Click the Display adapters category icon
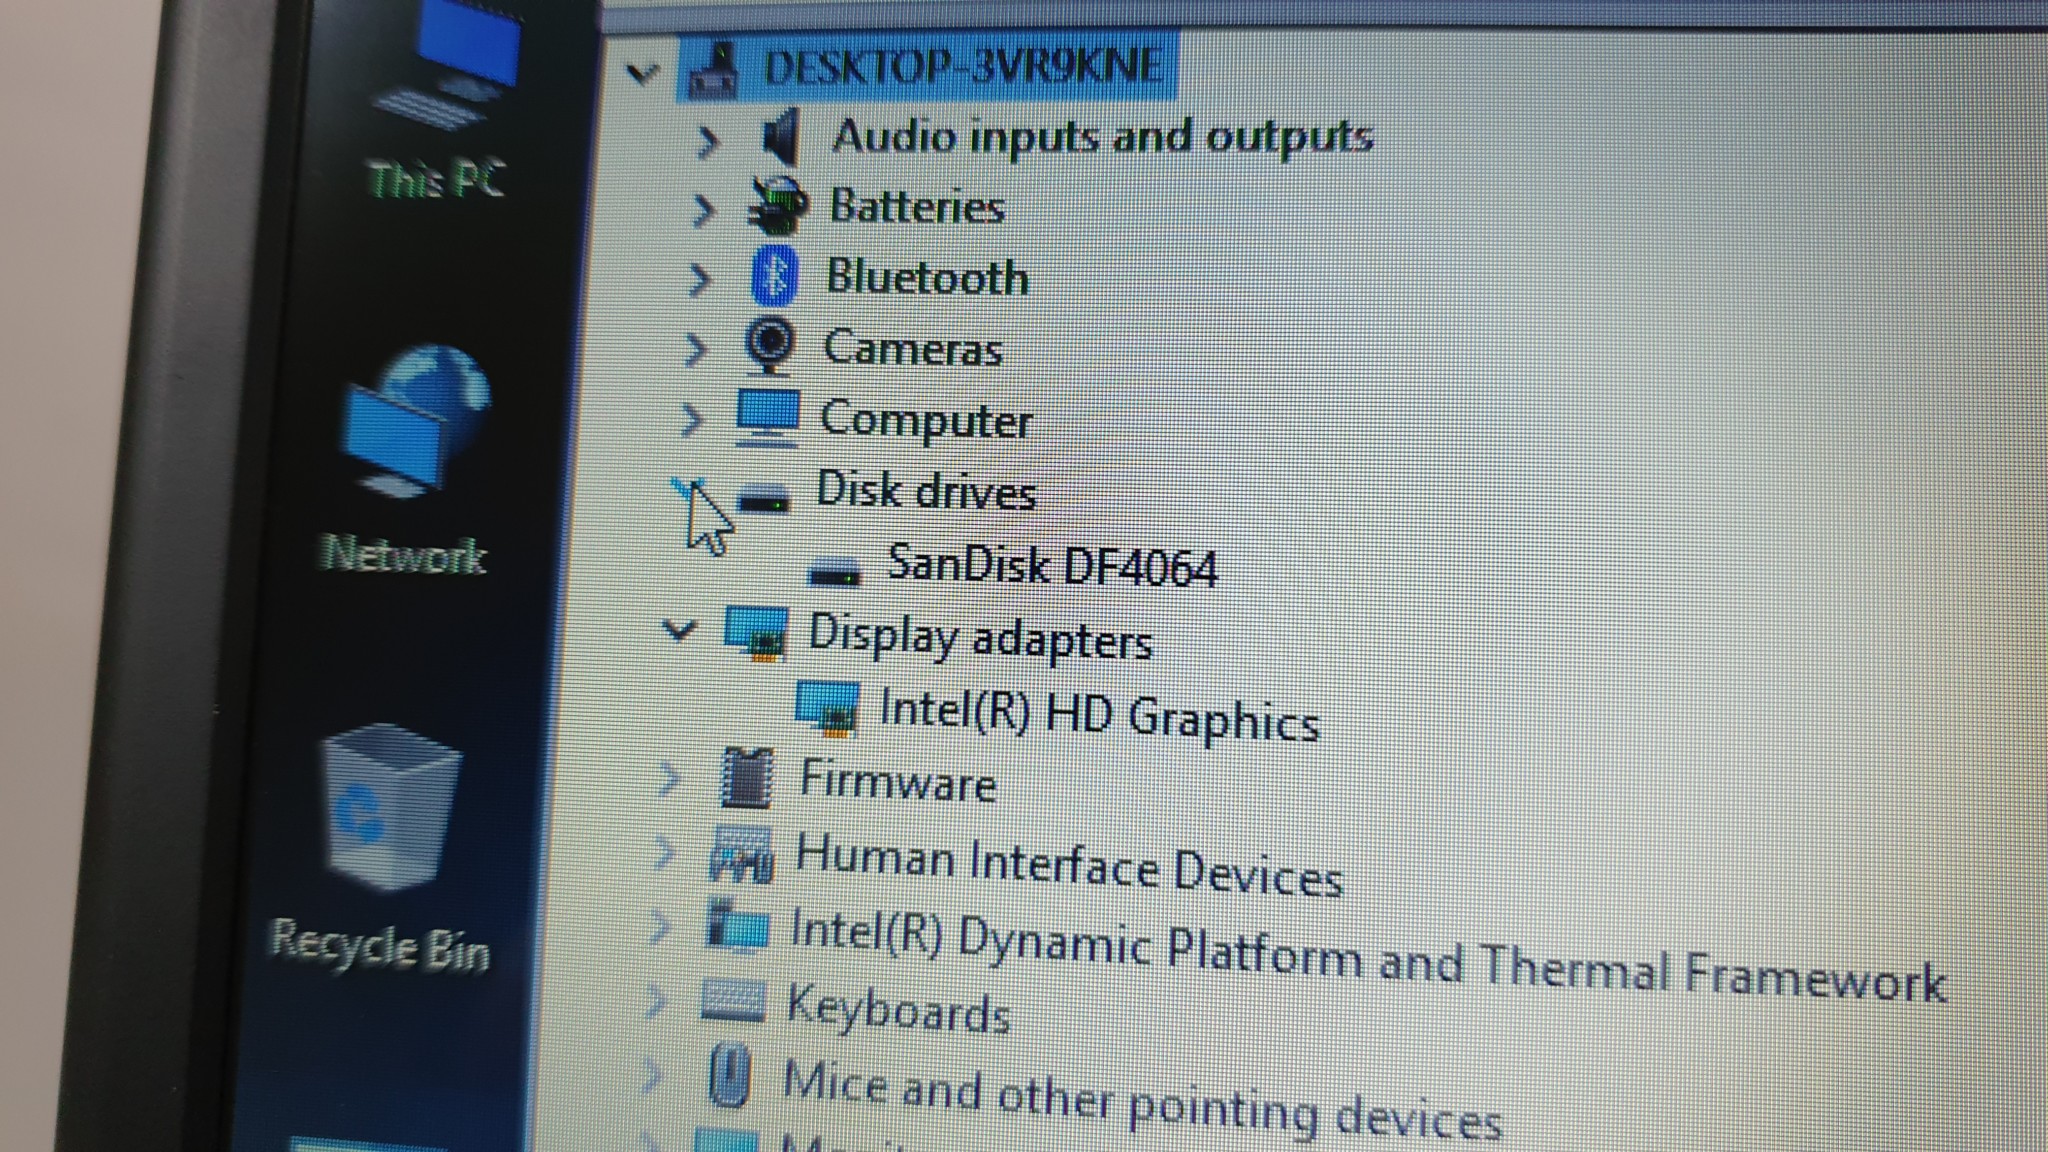This screenshot has height=1152, width=2048. (757, 634)
